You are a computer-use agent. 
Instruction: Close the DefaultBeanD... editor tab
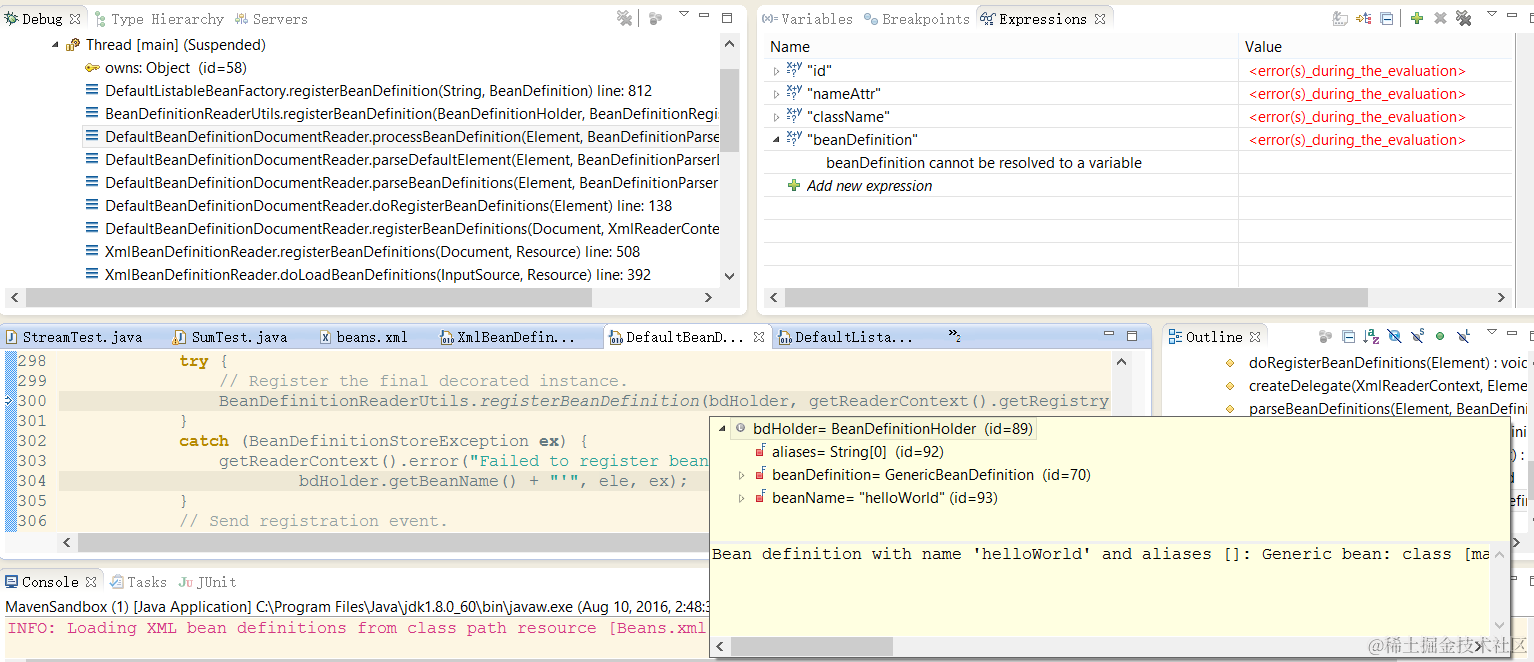click(x=759, y=337)
